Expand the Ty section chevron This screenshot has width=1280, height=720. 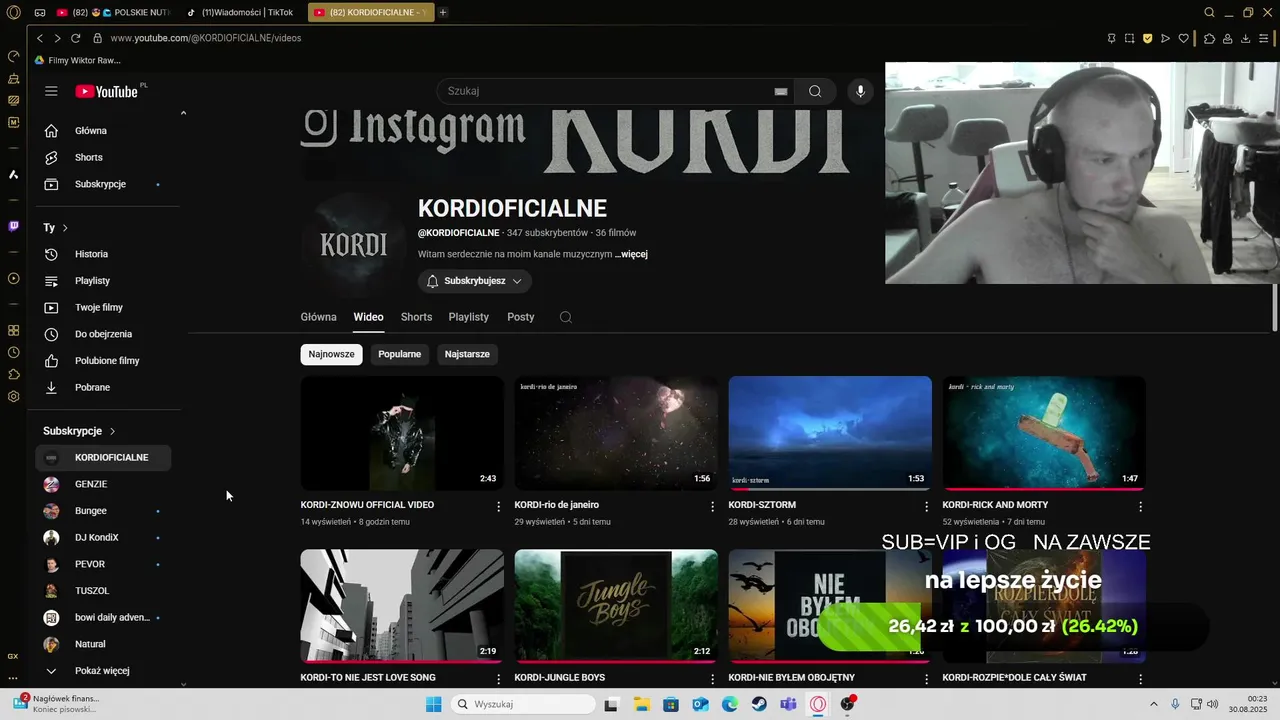(65, 228)
